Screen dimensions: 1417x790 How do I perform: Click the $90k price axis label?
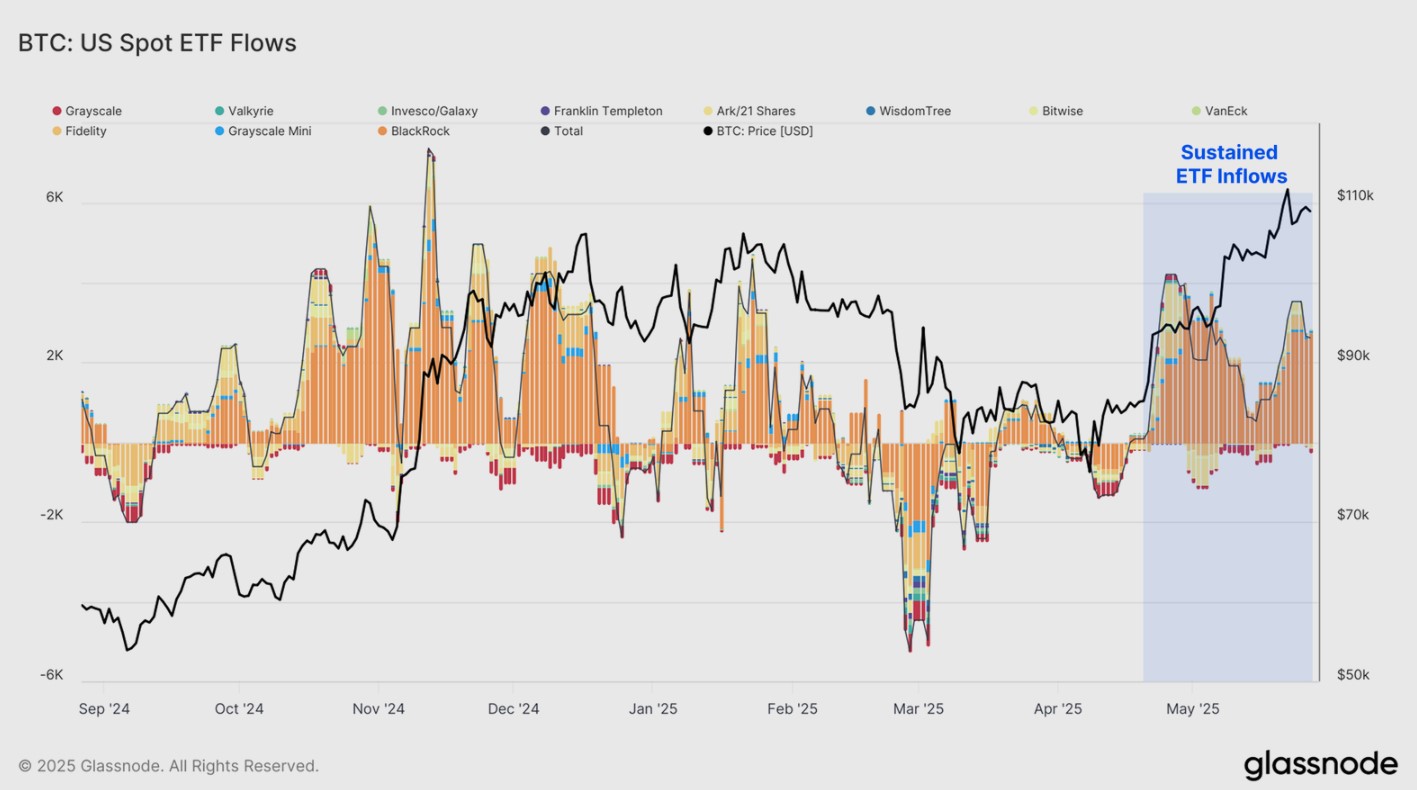[1354, 356]
